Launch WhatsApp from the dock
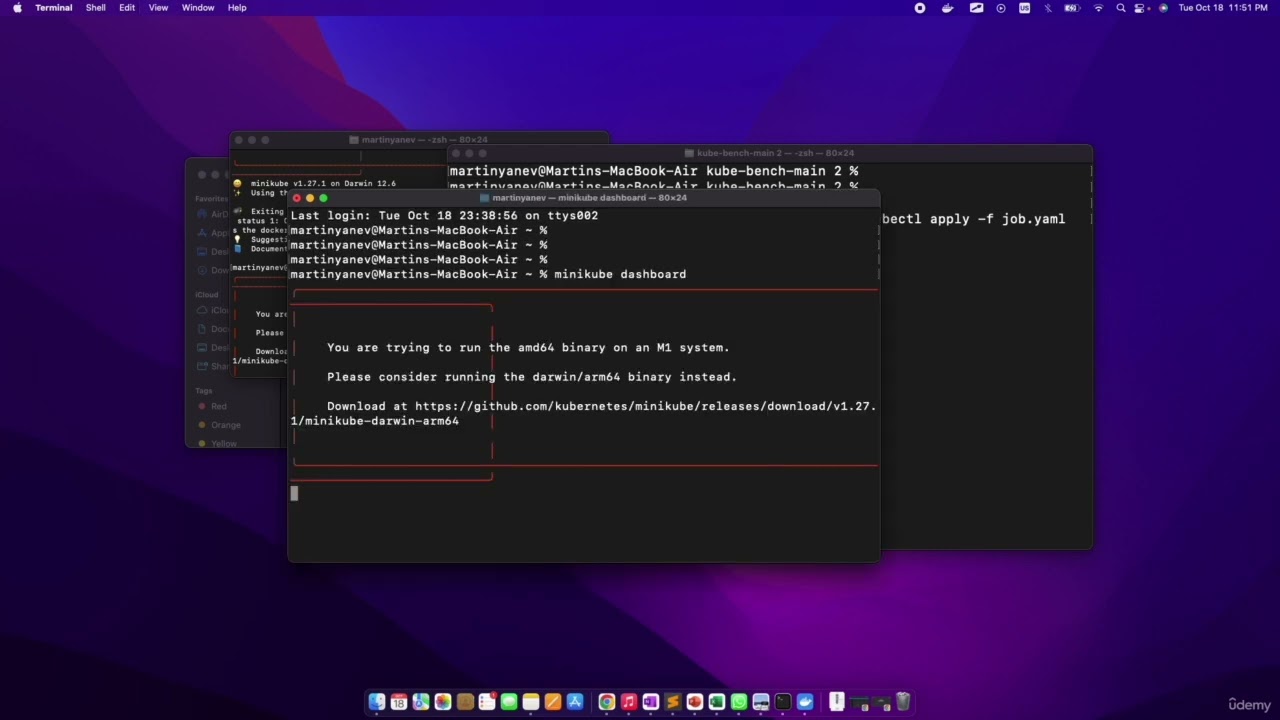This screenshot has height=720, width=1280. [x=739, y=702]
